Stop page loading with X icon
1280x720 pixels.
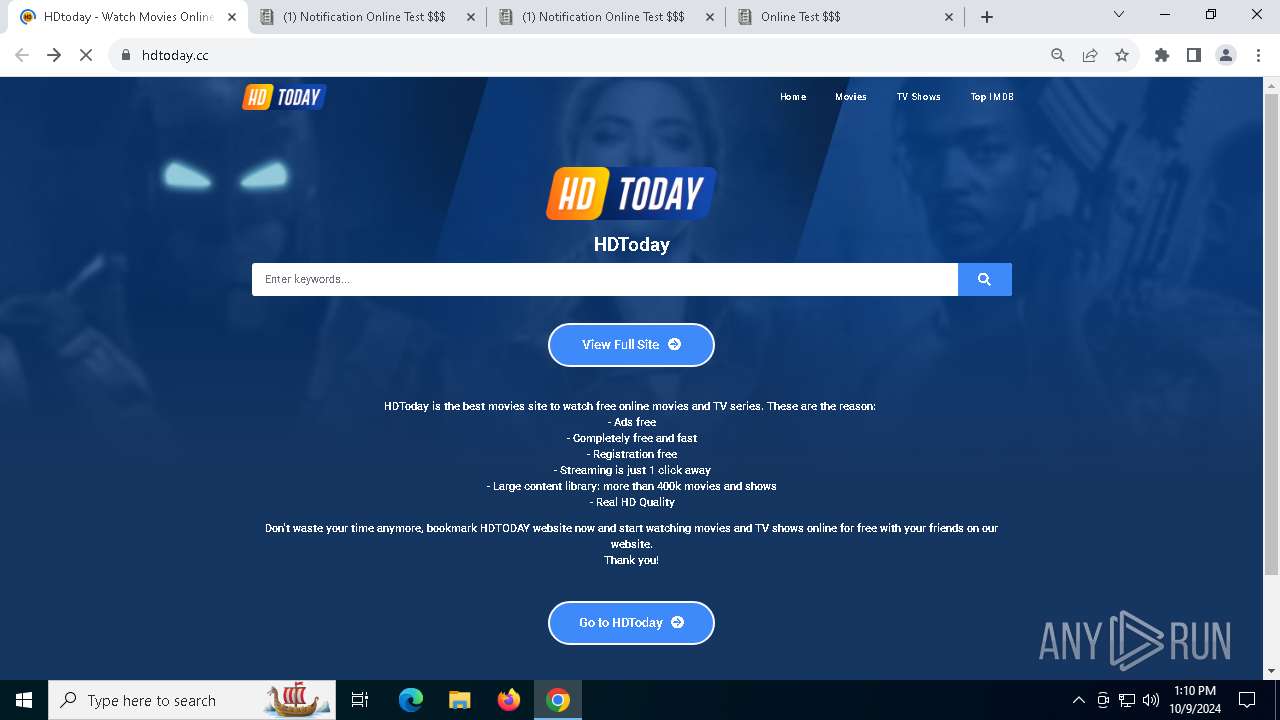pos(86,55)
